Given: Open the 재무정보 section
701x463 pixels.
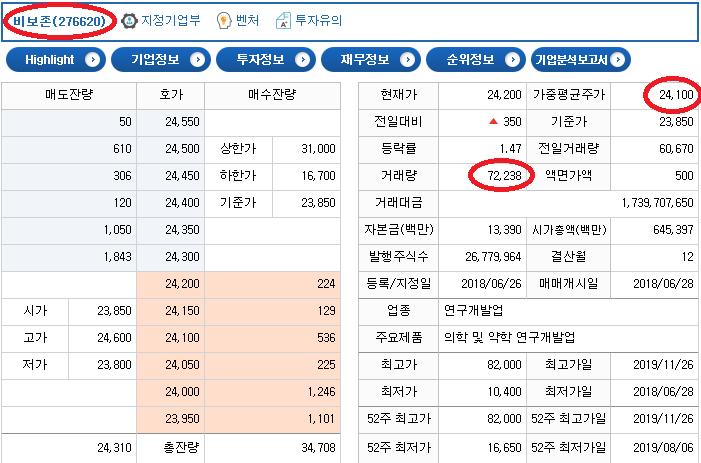Looking at the screenshot, I should [x=371, y=59].
